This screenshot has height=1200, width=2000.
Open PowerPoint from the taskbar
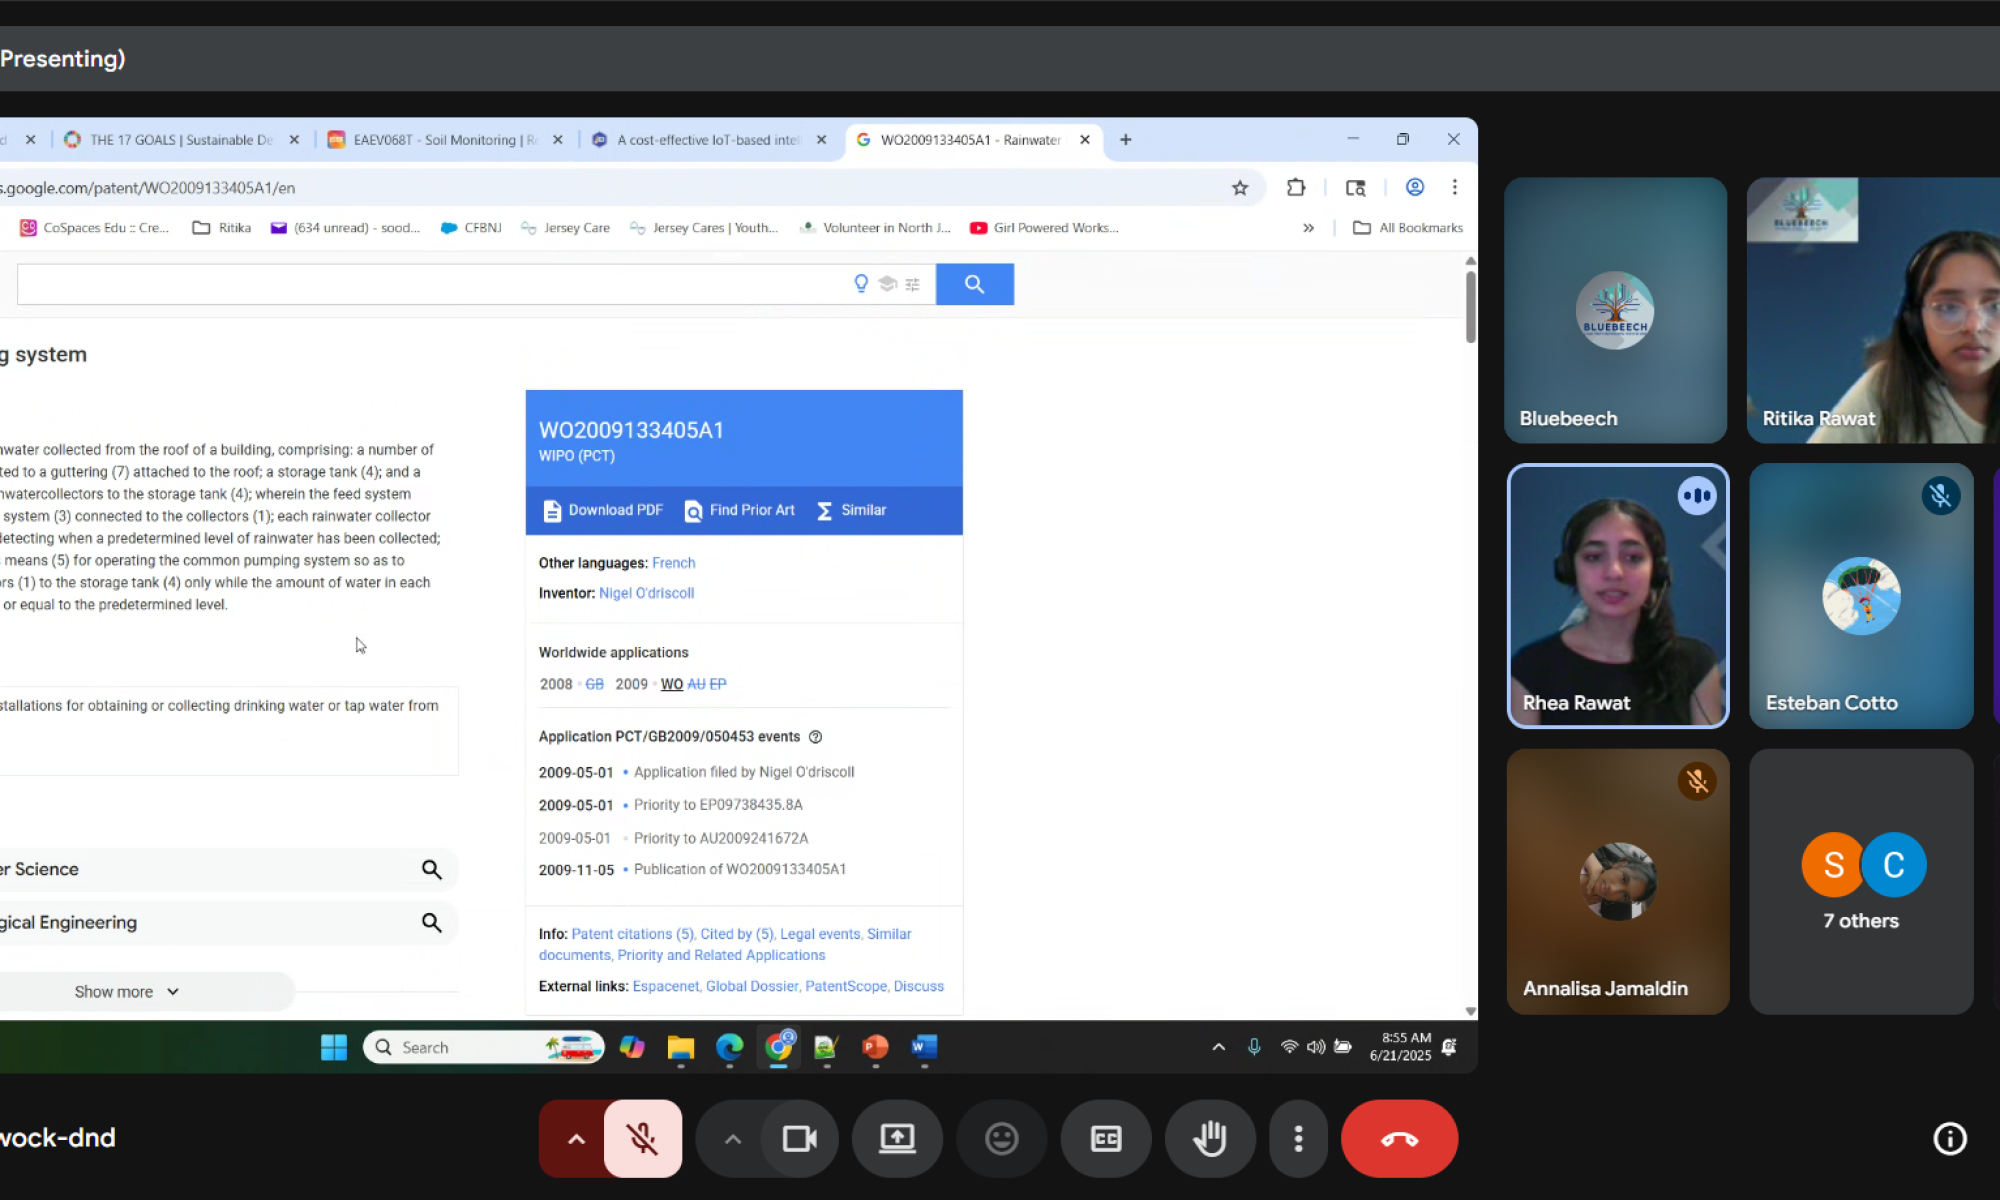875,1047
